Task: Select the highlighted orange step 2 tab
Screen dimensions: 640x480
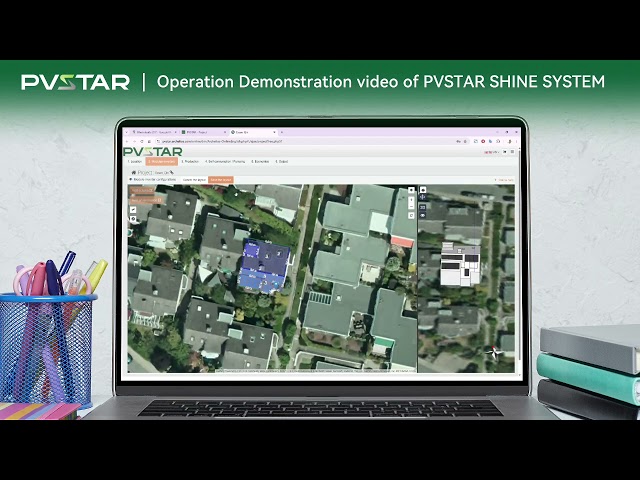Action: (x=162, y=162)
